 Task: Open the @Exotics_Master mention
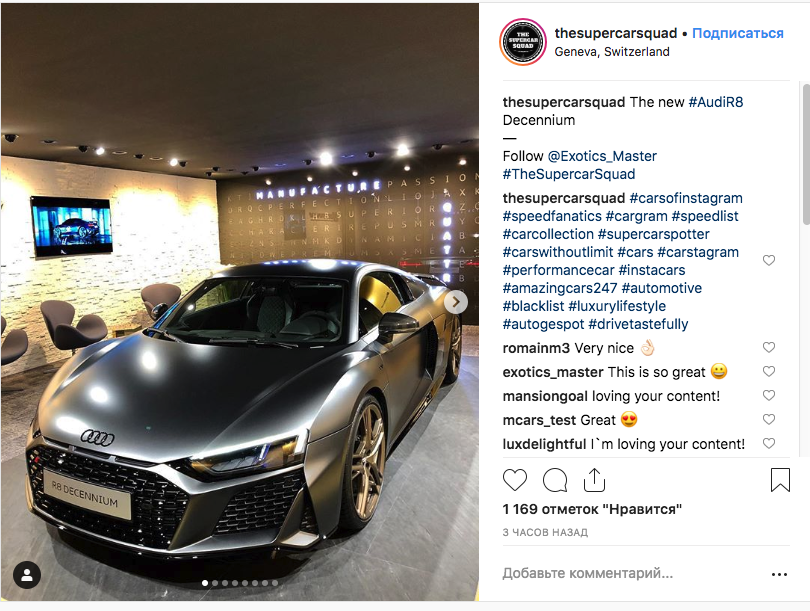coord(602,156)
